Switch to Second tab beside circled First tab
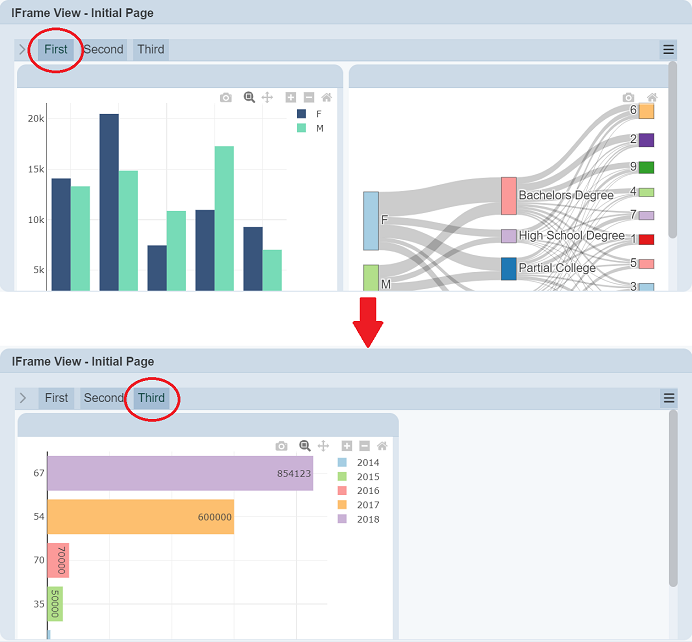Viewport: 692px width, 642px height. [x=103, y=49]
